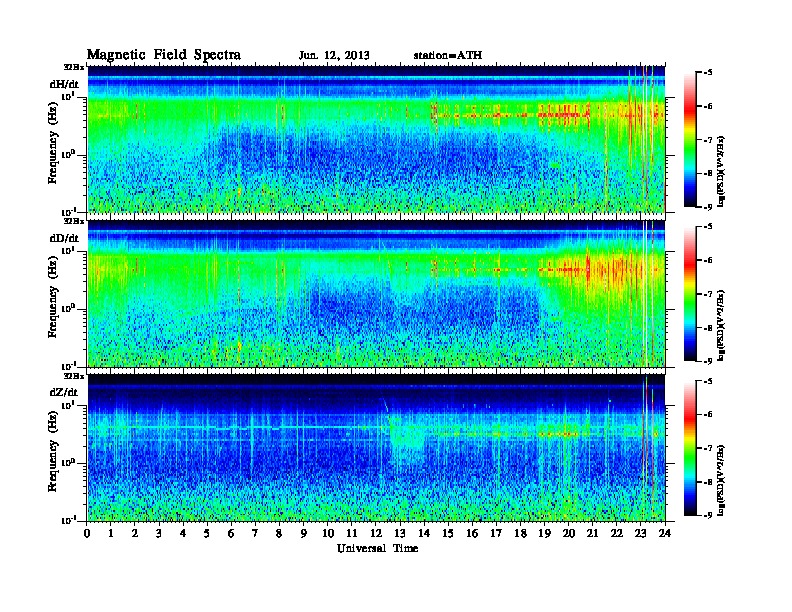The height and width of the screenshot is (612, 792).
Task: Click the date 'Jun. 12, 2013'
Action: point(334,55)
